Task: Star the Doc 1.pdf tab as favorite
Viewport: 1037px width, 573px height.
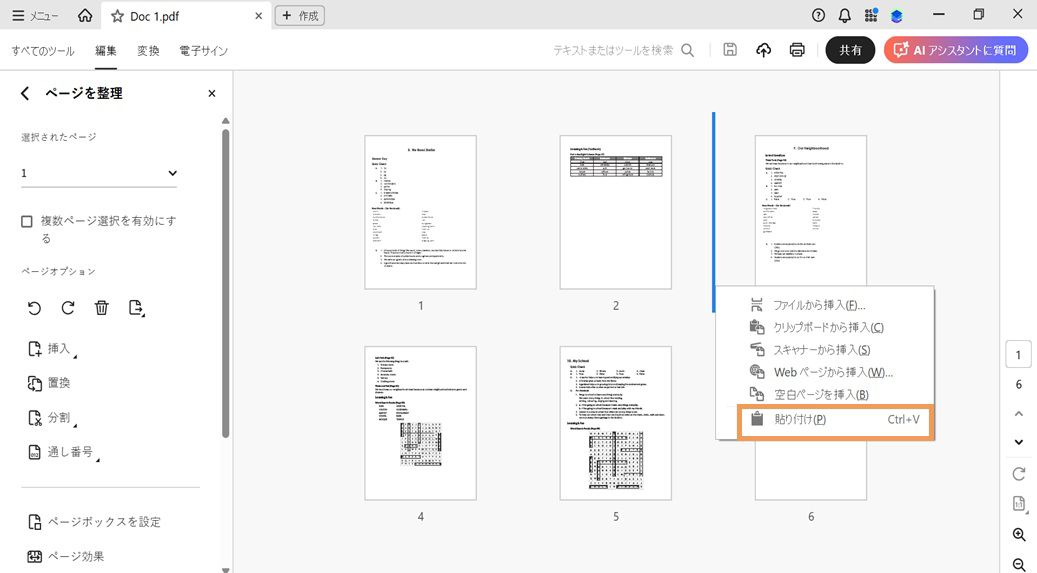Action: coord(117,16)
